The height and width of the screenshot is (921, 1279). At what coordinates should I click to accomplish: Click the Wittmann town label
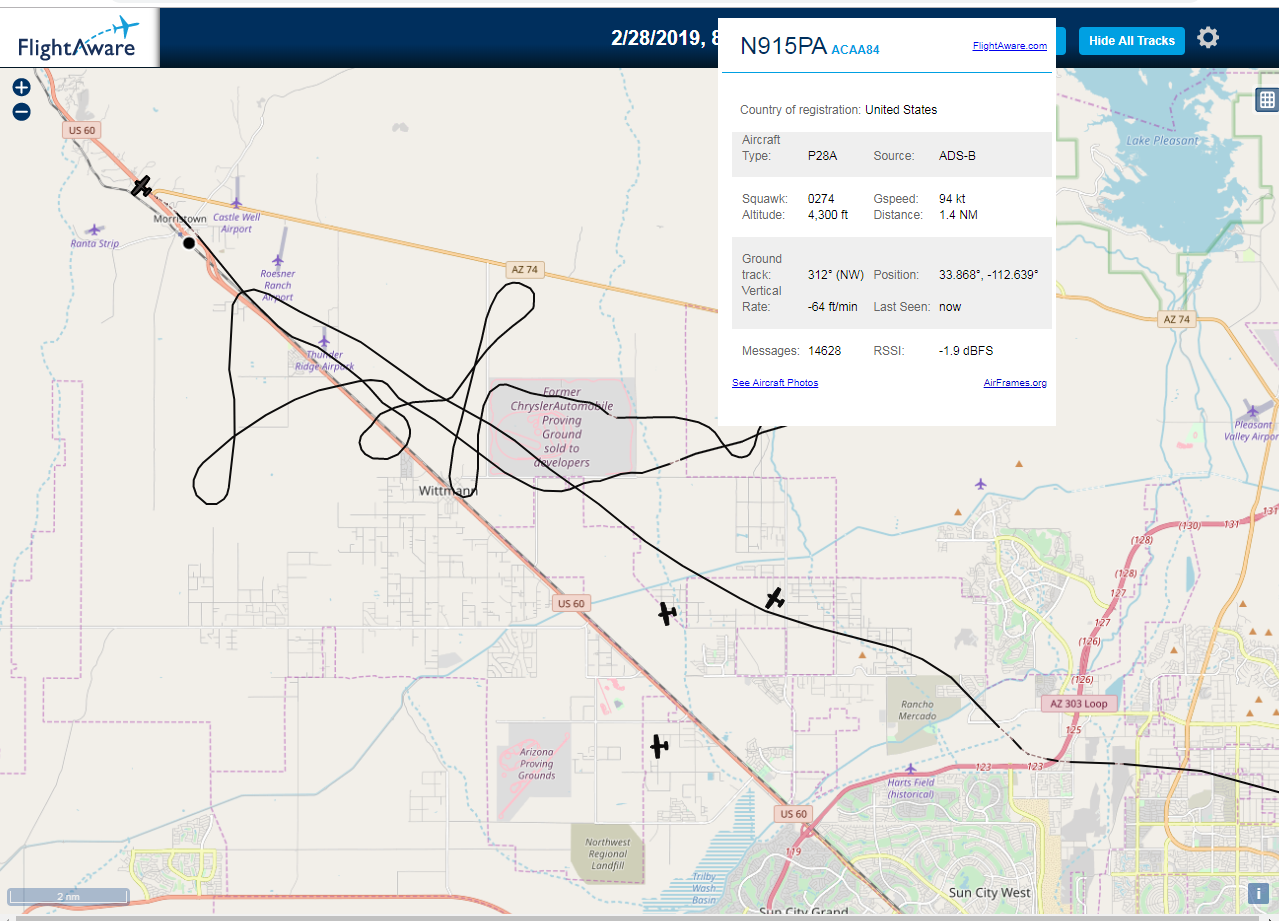(x=447, y=491)
